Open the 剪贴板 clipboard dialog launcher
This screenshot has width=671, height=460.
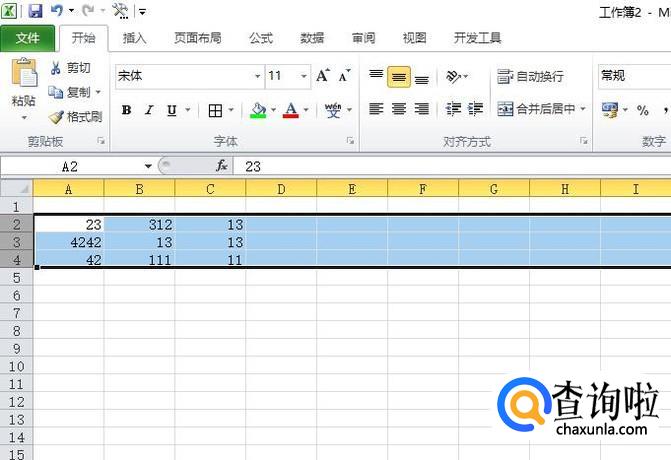click(101, 141)
